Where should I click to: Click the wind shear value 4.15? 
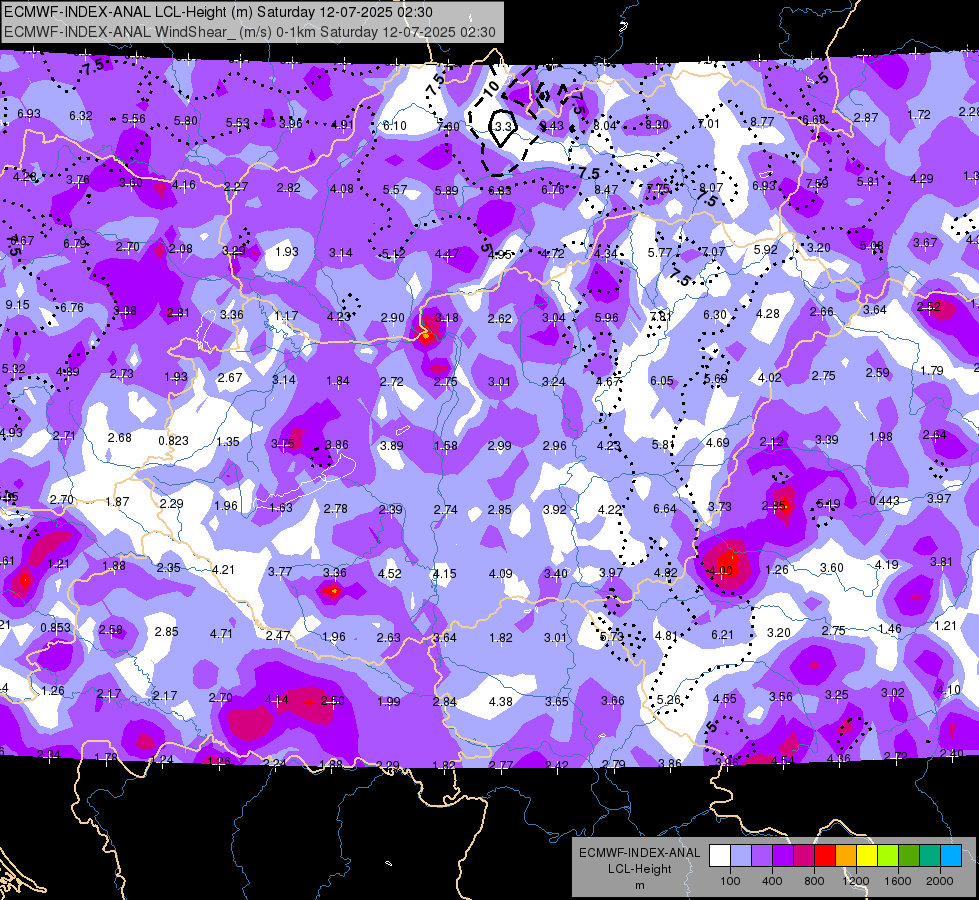[x=445, y=573]
